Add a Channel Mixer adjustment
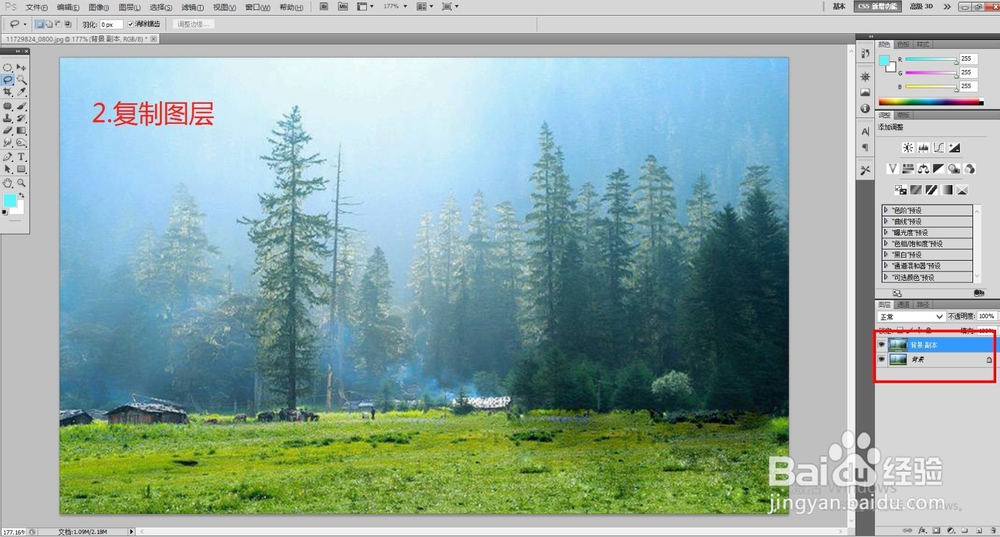The width and height of the screenshot is (1000, 537). pyautogui.click(x=969, y=168)
